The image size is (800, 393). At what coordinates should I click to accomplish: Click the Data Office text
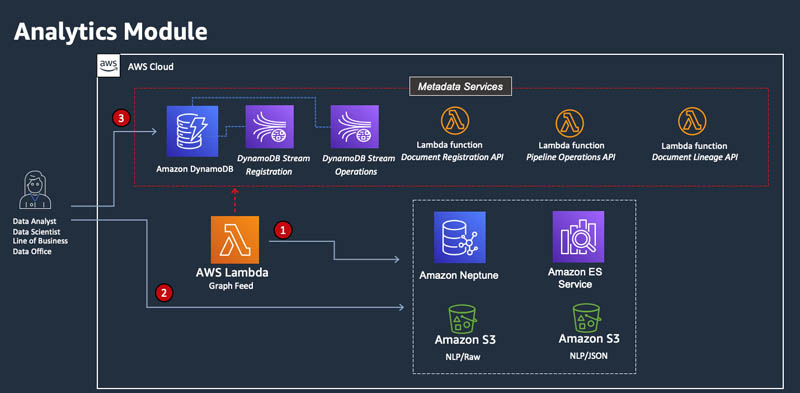(32, 252)
